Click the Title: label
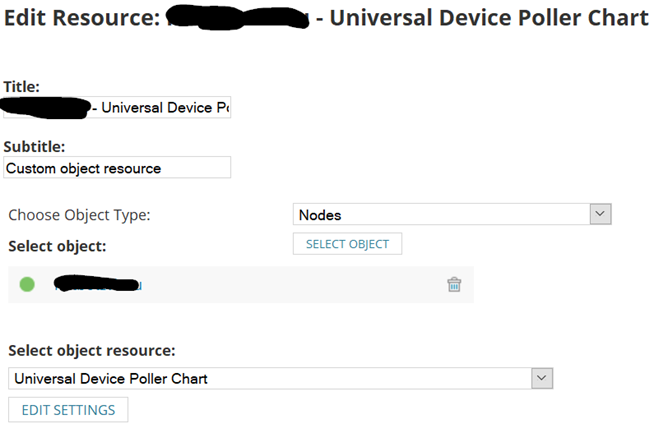Viewport: 668px width, 433px height. pyautogui.click(x=22, y=87)
